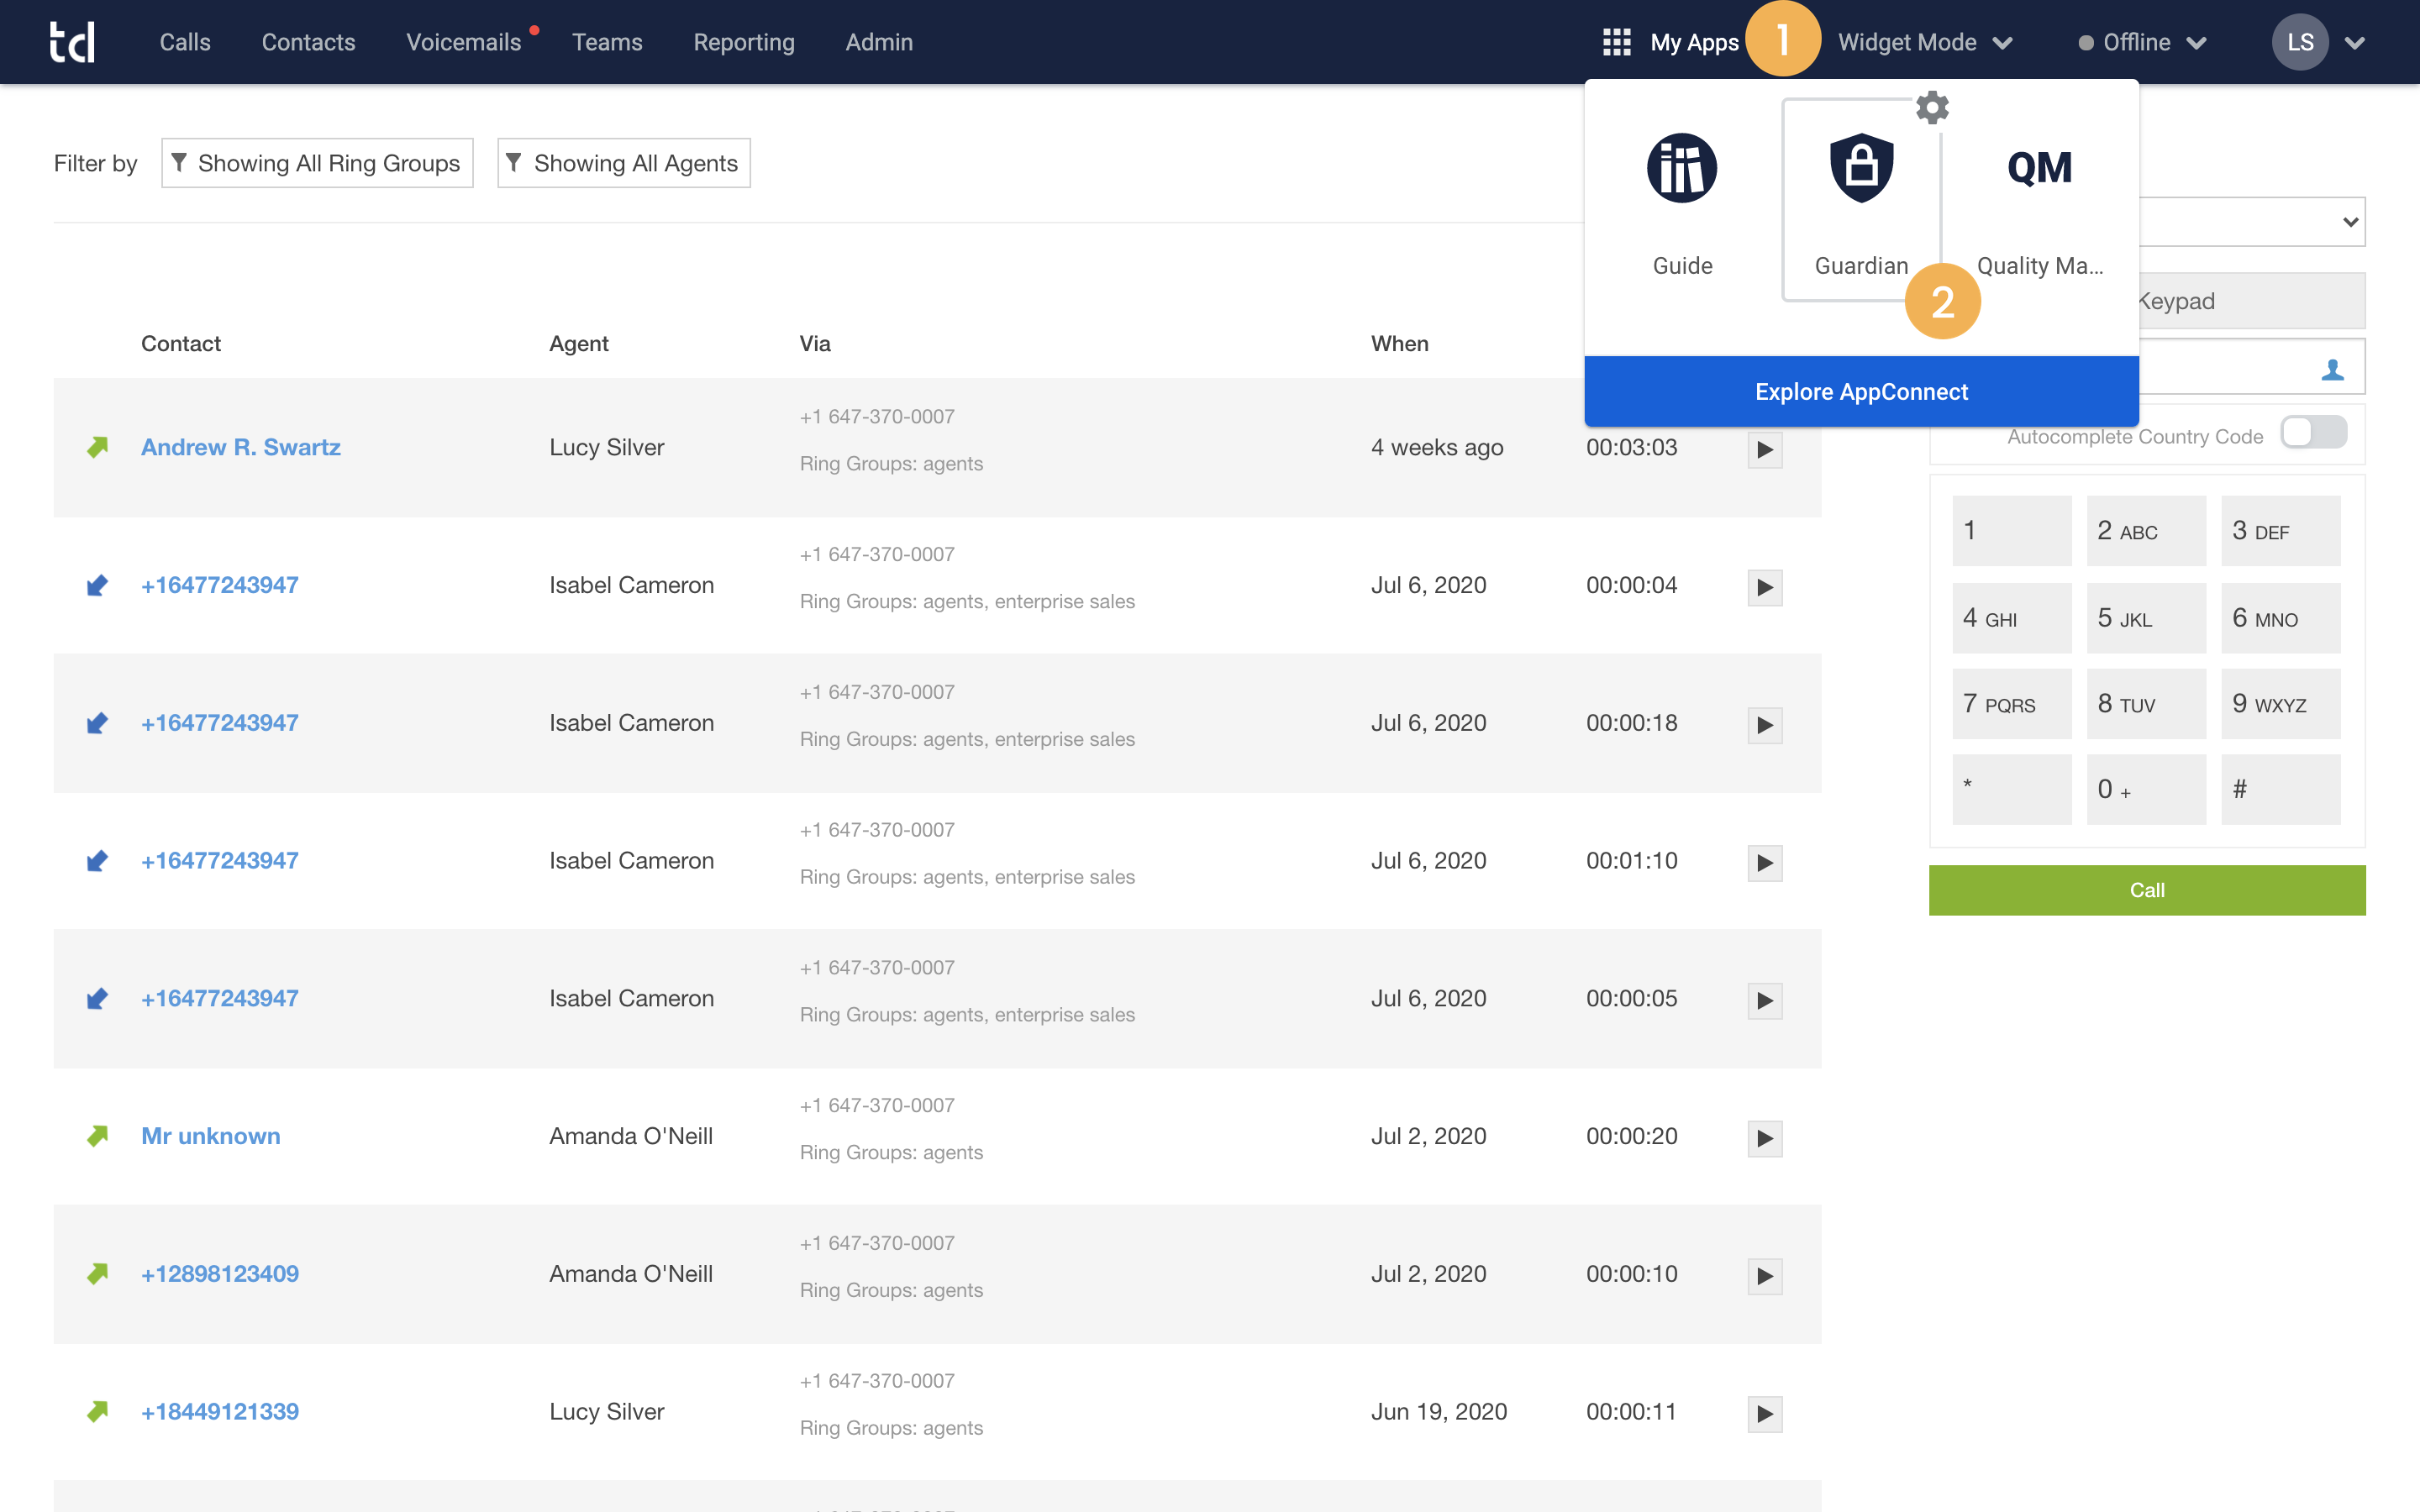Expand the Widget Mode dropdown
The height and width of the screenshot is (1512, 2420).
(1925, 42)
